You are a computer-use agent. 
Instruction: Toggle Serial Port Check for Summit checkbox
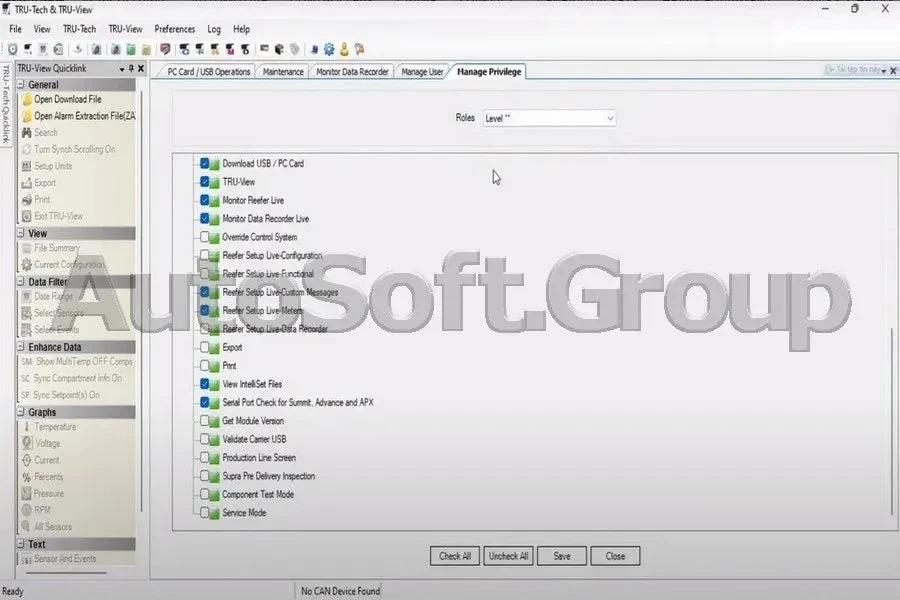click(x=204, y=402)
